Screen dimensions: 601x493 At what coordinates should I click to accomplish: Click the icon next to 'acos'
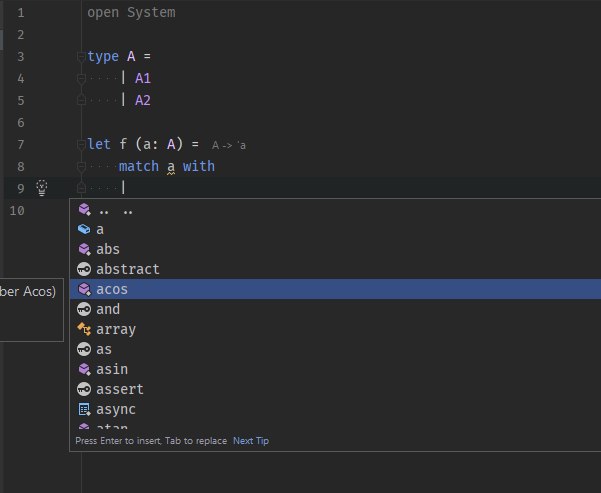coord(84,289)
